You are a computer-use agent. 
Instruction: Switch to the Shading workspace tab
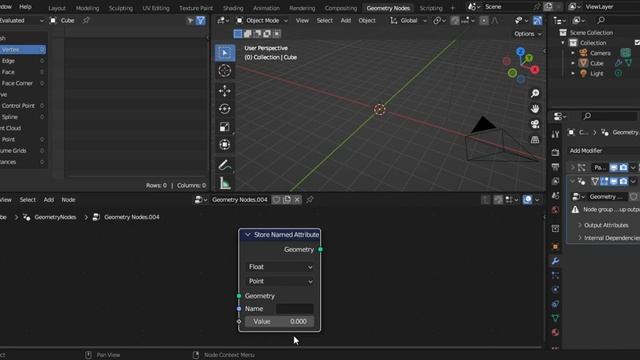click(x=233, y=8)
